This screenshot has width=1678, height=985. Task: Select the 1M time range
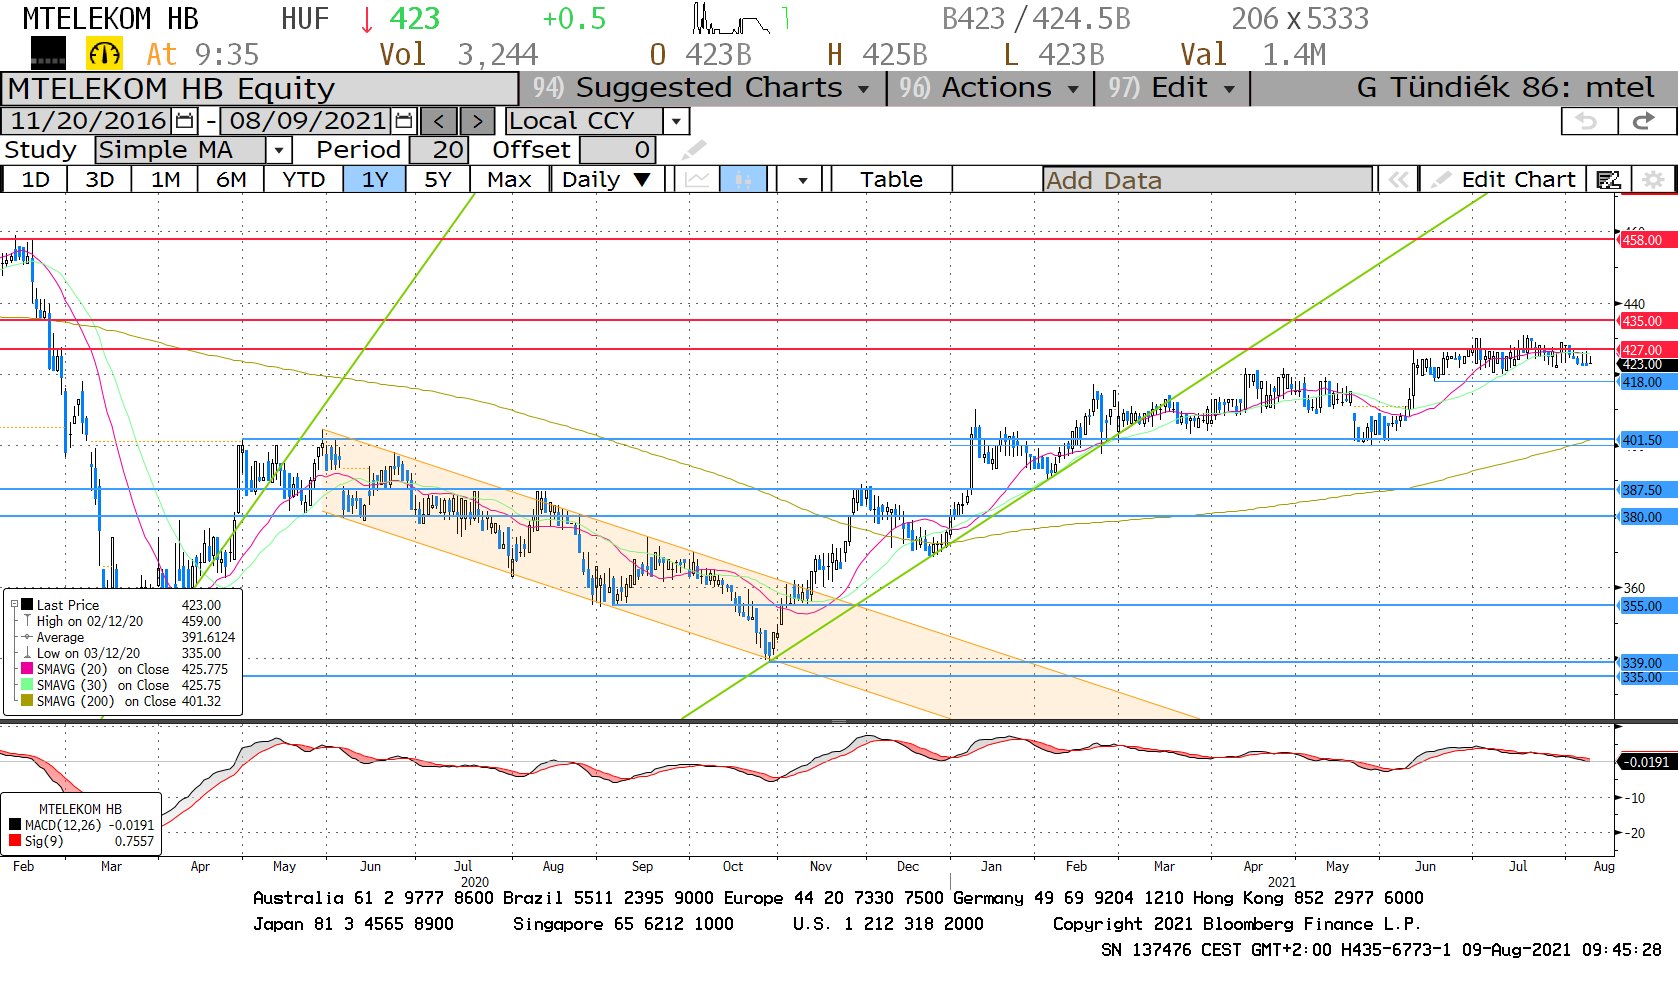[x=165, y=180]
